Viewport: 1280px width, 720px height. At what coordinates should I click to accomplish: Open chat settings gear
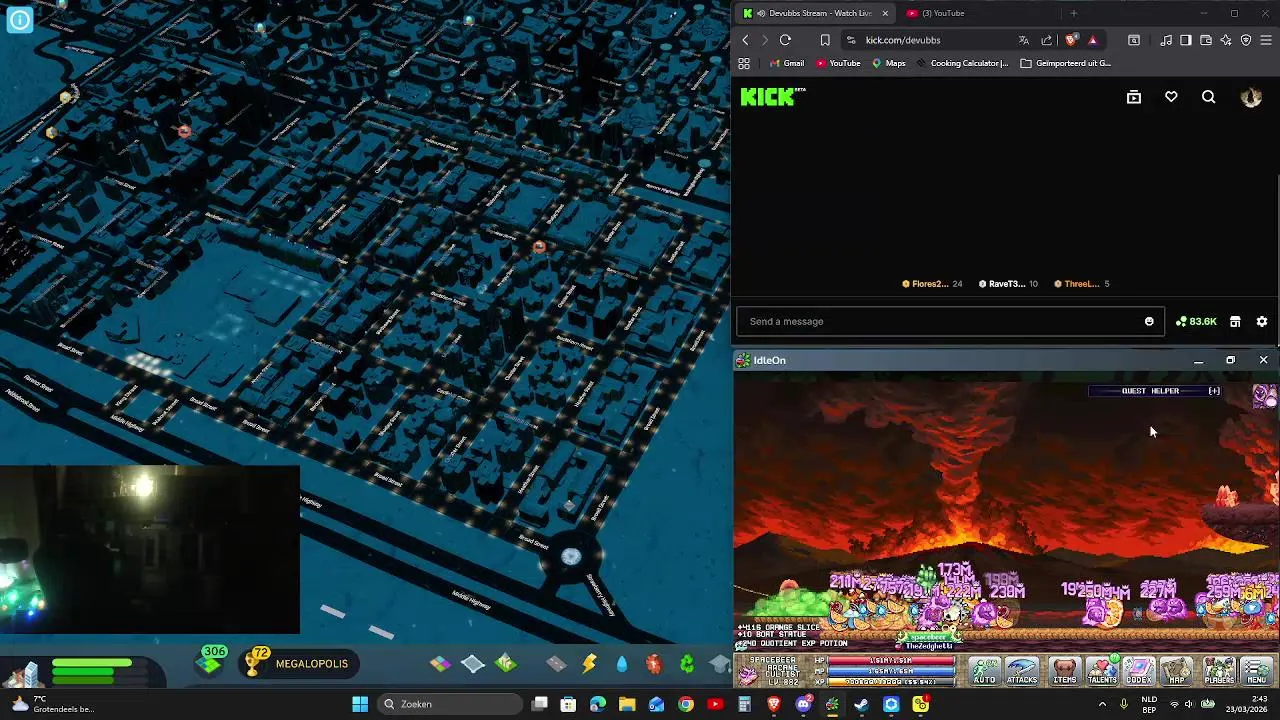(1262, 321)
